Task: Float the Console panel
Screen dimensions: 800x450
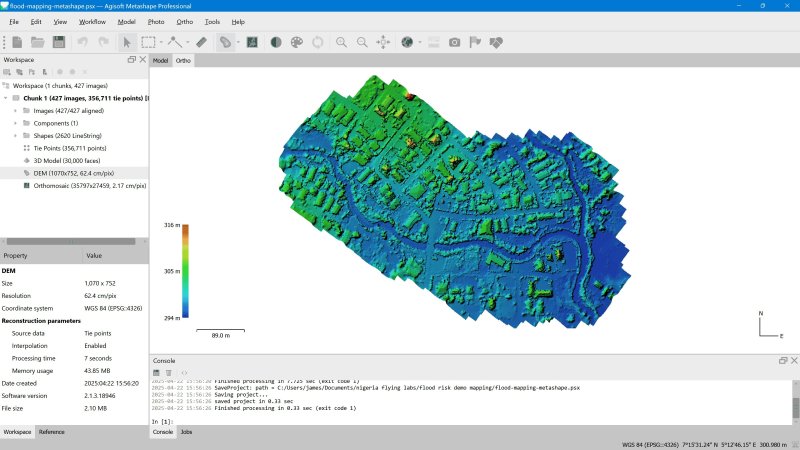Action: pos(783,361)
